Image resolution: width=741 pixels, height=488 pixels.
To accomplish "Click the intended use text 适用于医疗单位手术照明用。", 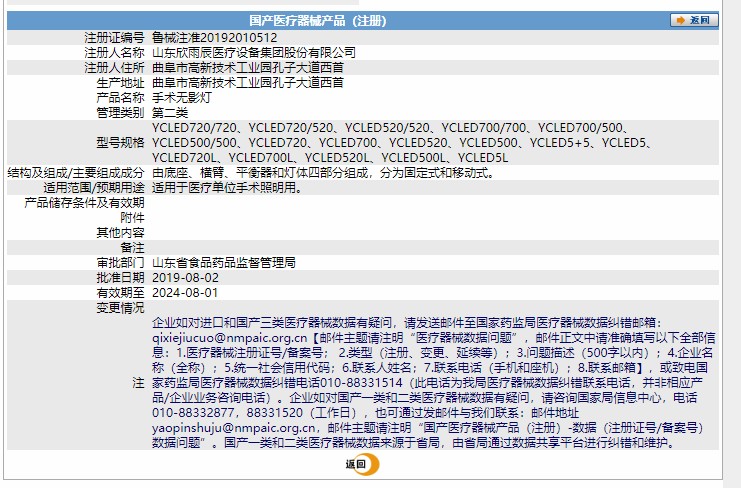I will coord(227,188).
